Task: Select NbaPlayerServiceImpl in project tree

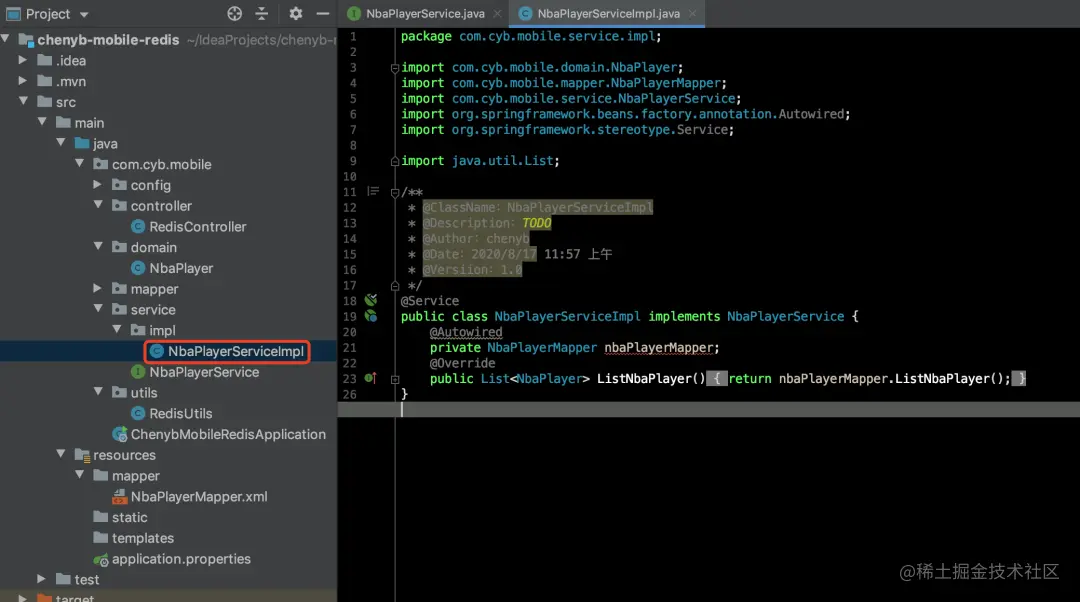Action: coord(236,351)
